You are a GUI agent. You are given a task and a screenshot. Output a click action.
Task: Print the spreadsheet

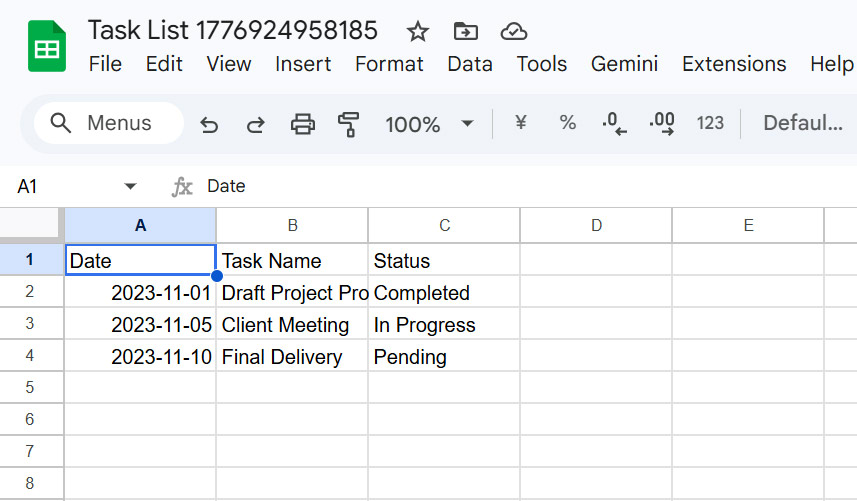click(x=302, y=124)
